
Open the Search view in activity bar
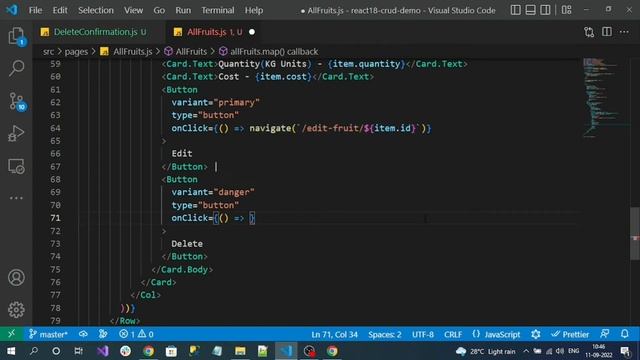(16, 68)
